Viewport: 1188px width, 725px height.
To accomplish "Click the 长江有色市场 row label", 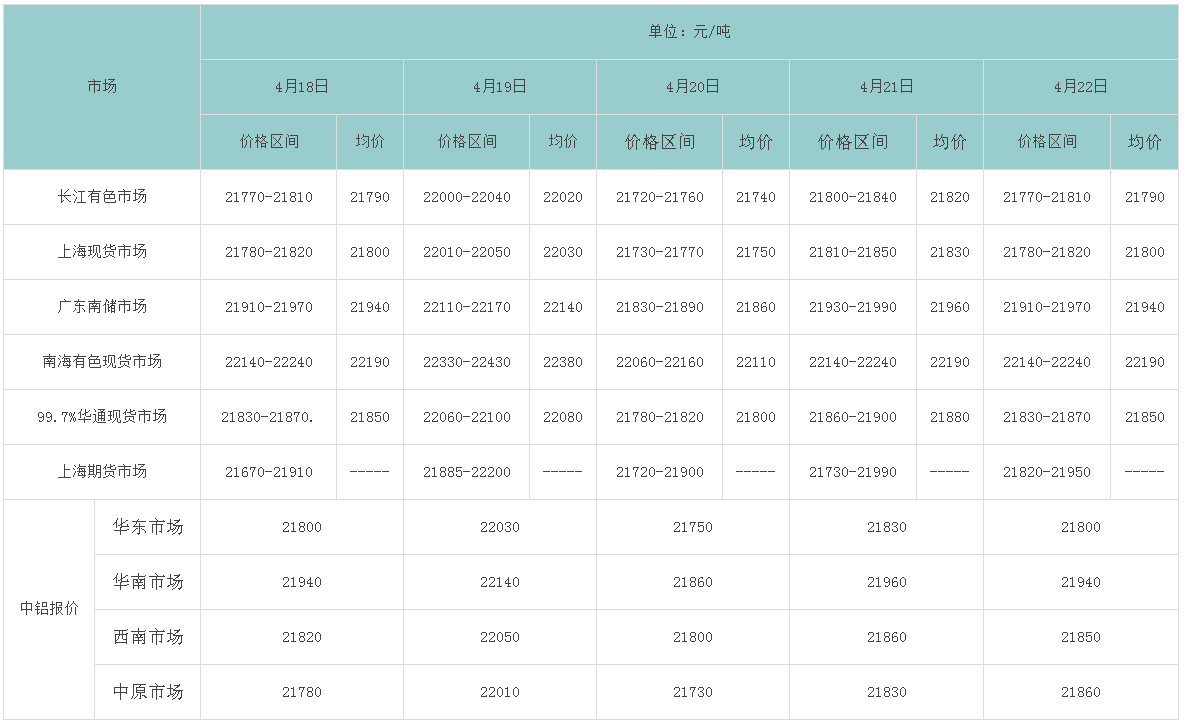I will click(102, 197).
